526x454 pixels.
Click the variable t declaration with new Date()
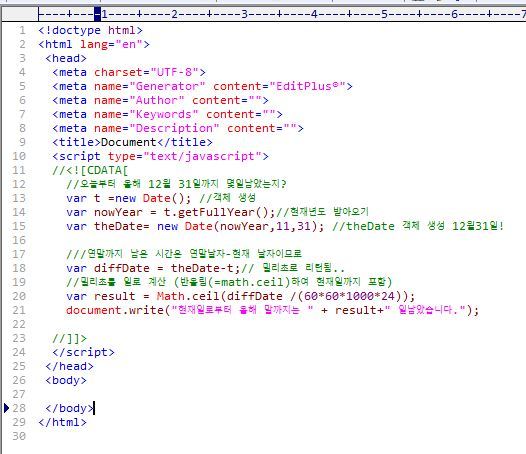click(x=129, y=198)
